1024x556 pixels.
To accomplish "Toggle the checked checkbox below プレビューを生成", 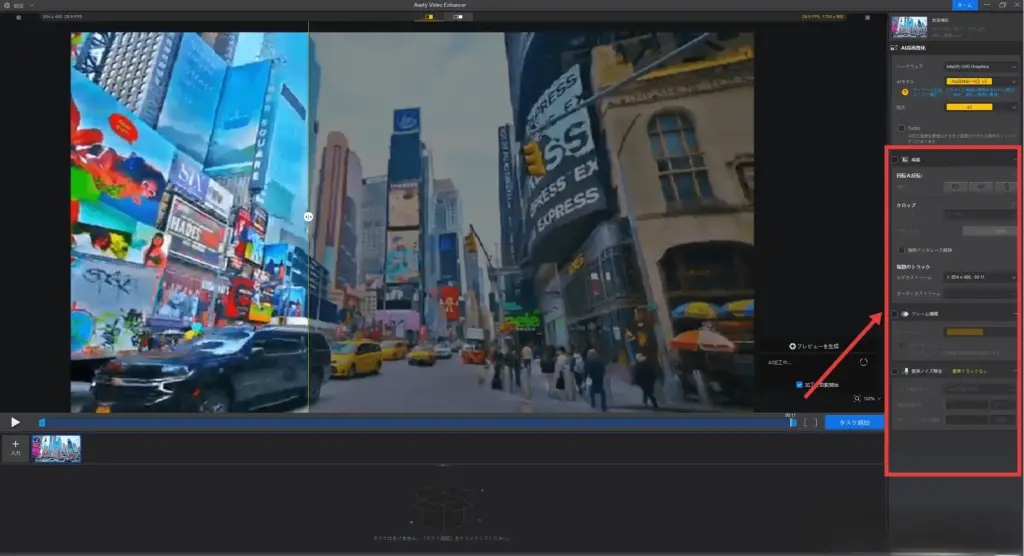I will [799, 385].
